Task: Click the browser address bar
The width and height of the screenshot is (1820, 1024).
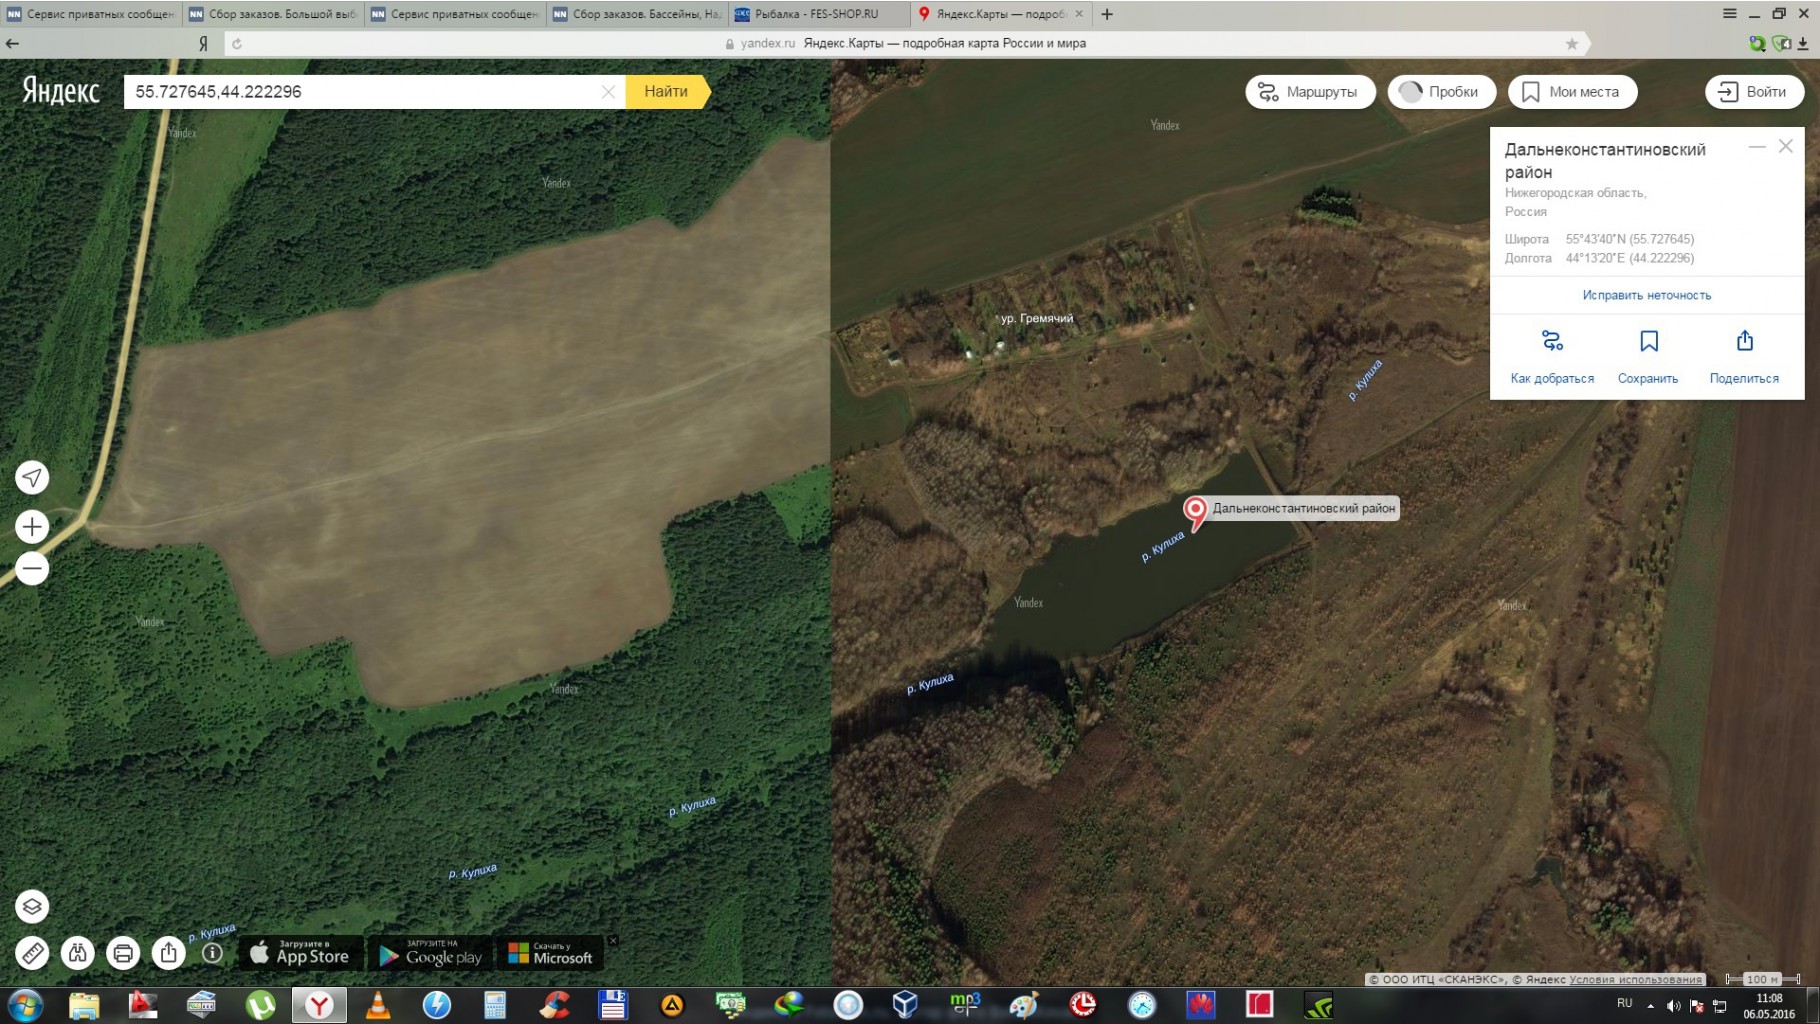Action: 905,43
